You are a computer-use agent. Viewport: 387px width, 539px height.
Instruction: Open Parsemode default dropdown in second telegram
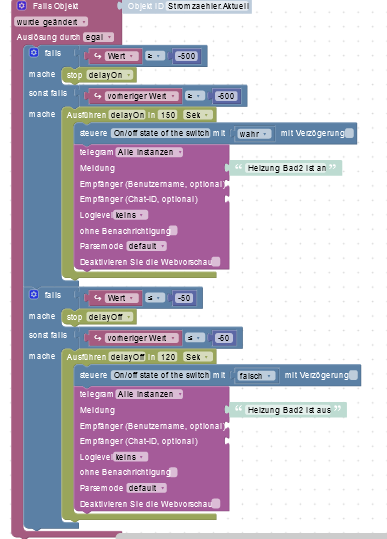(147, 488)
